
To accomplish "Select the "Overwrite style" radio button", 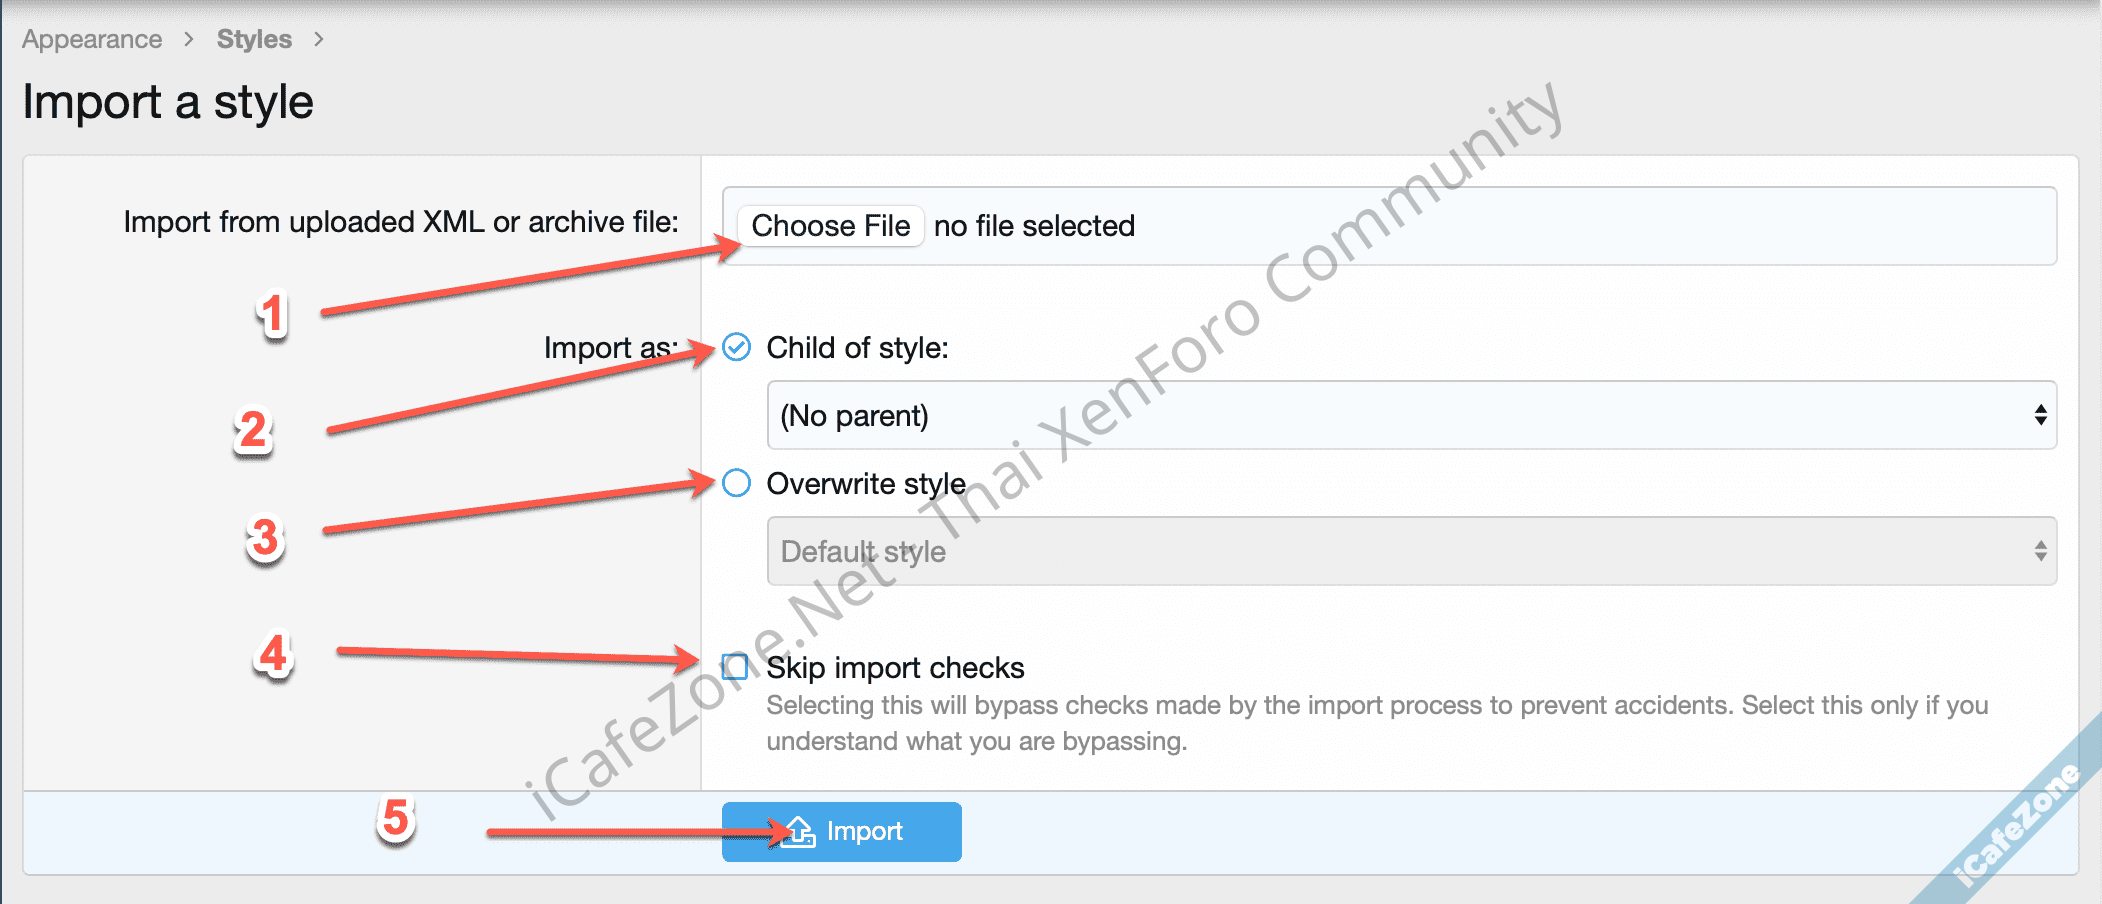I will [737, 483].
